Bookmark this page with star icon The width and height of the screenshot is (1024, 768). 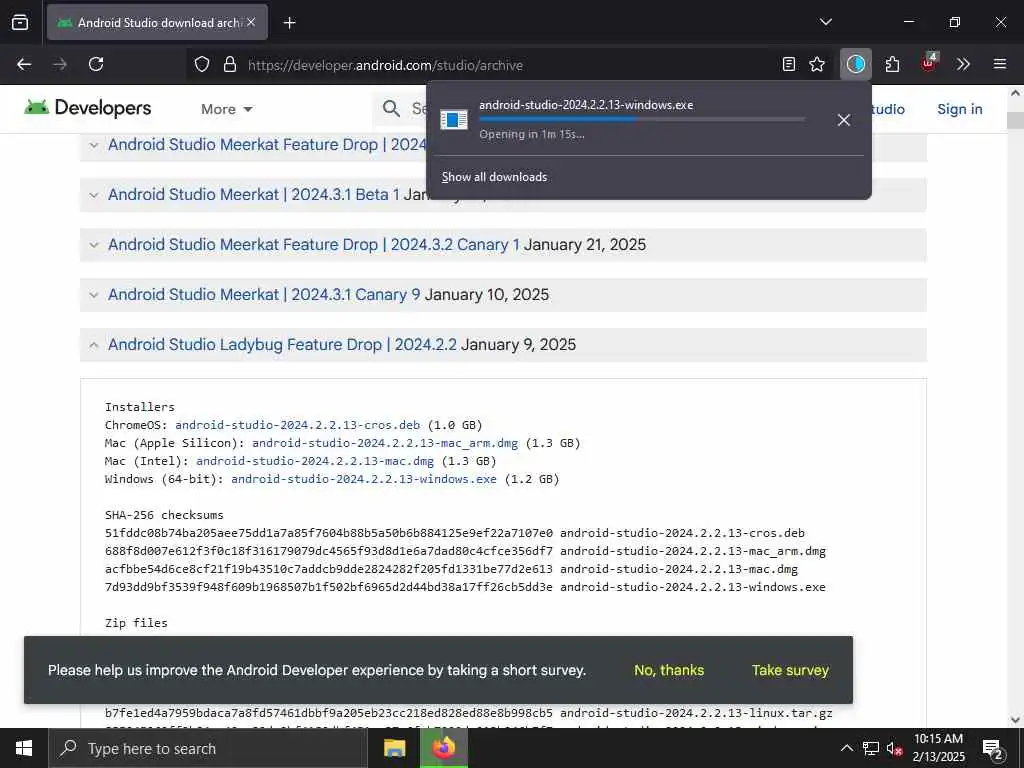[x=817, y=64]
